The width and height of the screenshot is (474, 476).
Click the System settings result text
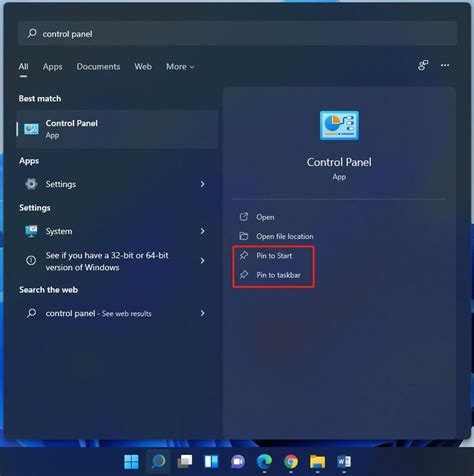coord(59,231)
